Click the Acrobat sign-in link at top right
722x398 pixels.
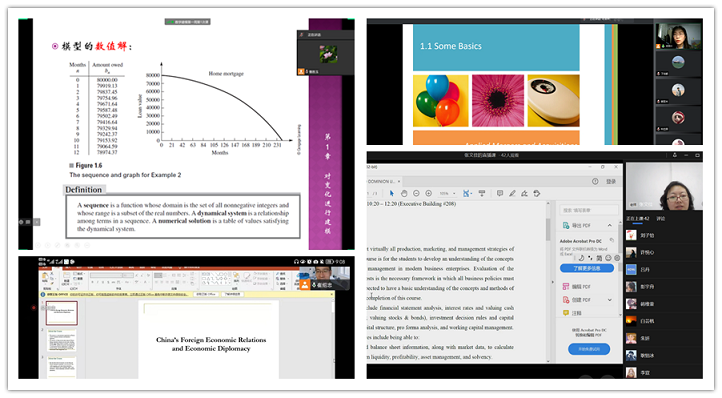tap(611, 181)
